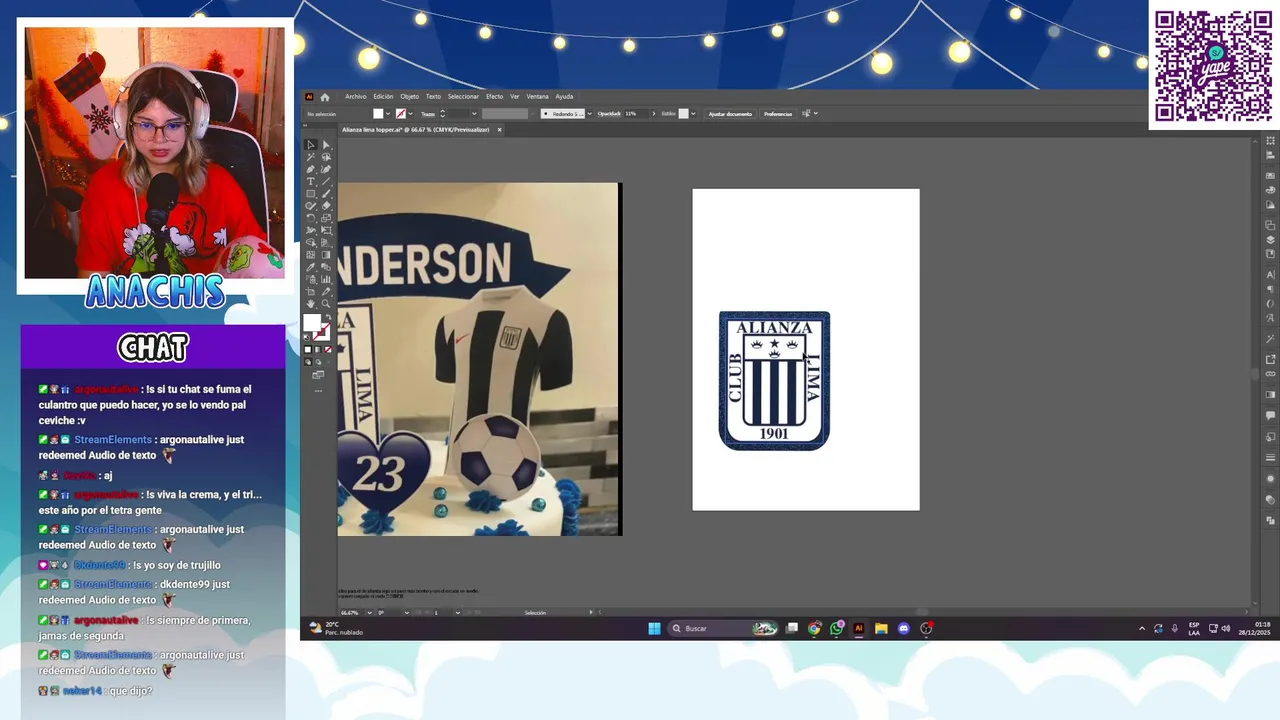
Task: Expand stroke weight dropdown
Action: click(x=474, y=113)
